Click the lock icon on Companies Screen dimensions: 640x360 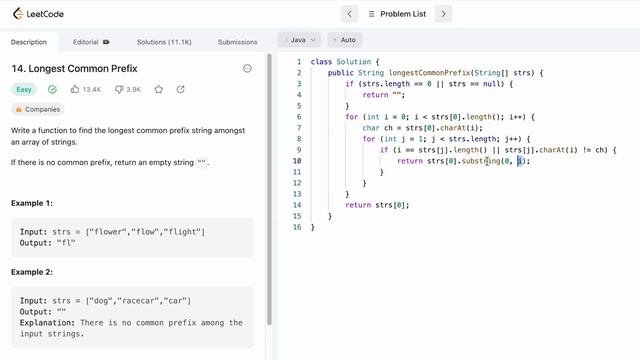pyautogui.click(x=18, y=109)
